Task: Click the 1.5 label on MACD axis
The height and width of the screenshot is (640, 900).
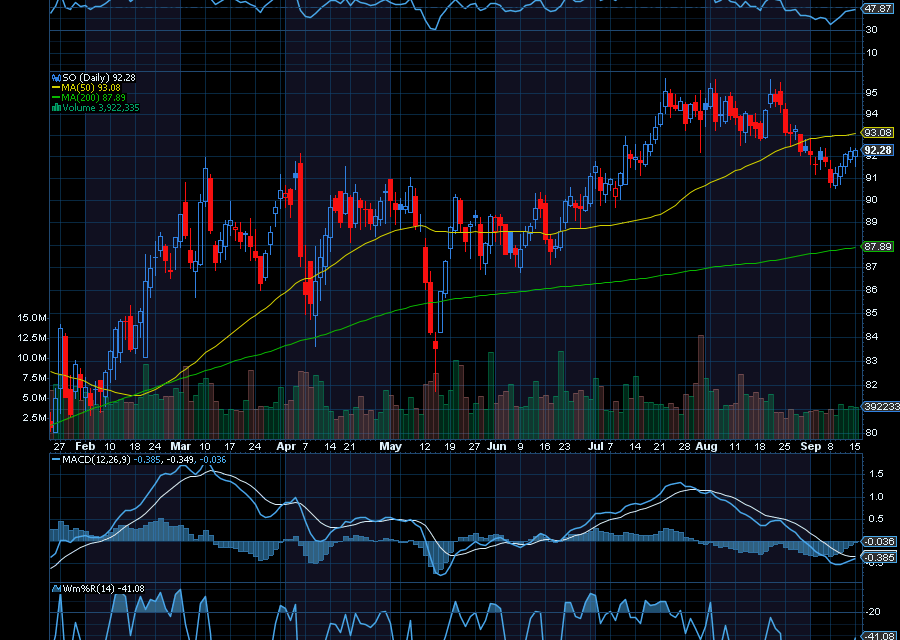Action: click(x=876, y=474)
